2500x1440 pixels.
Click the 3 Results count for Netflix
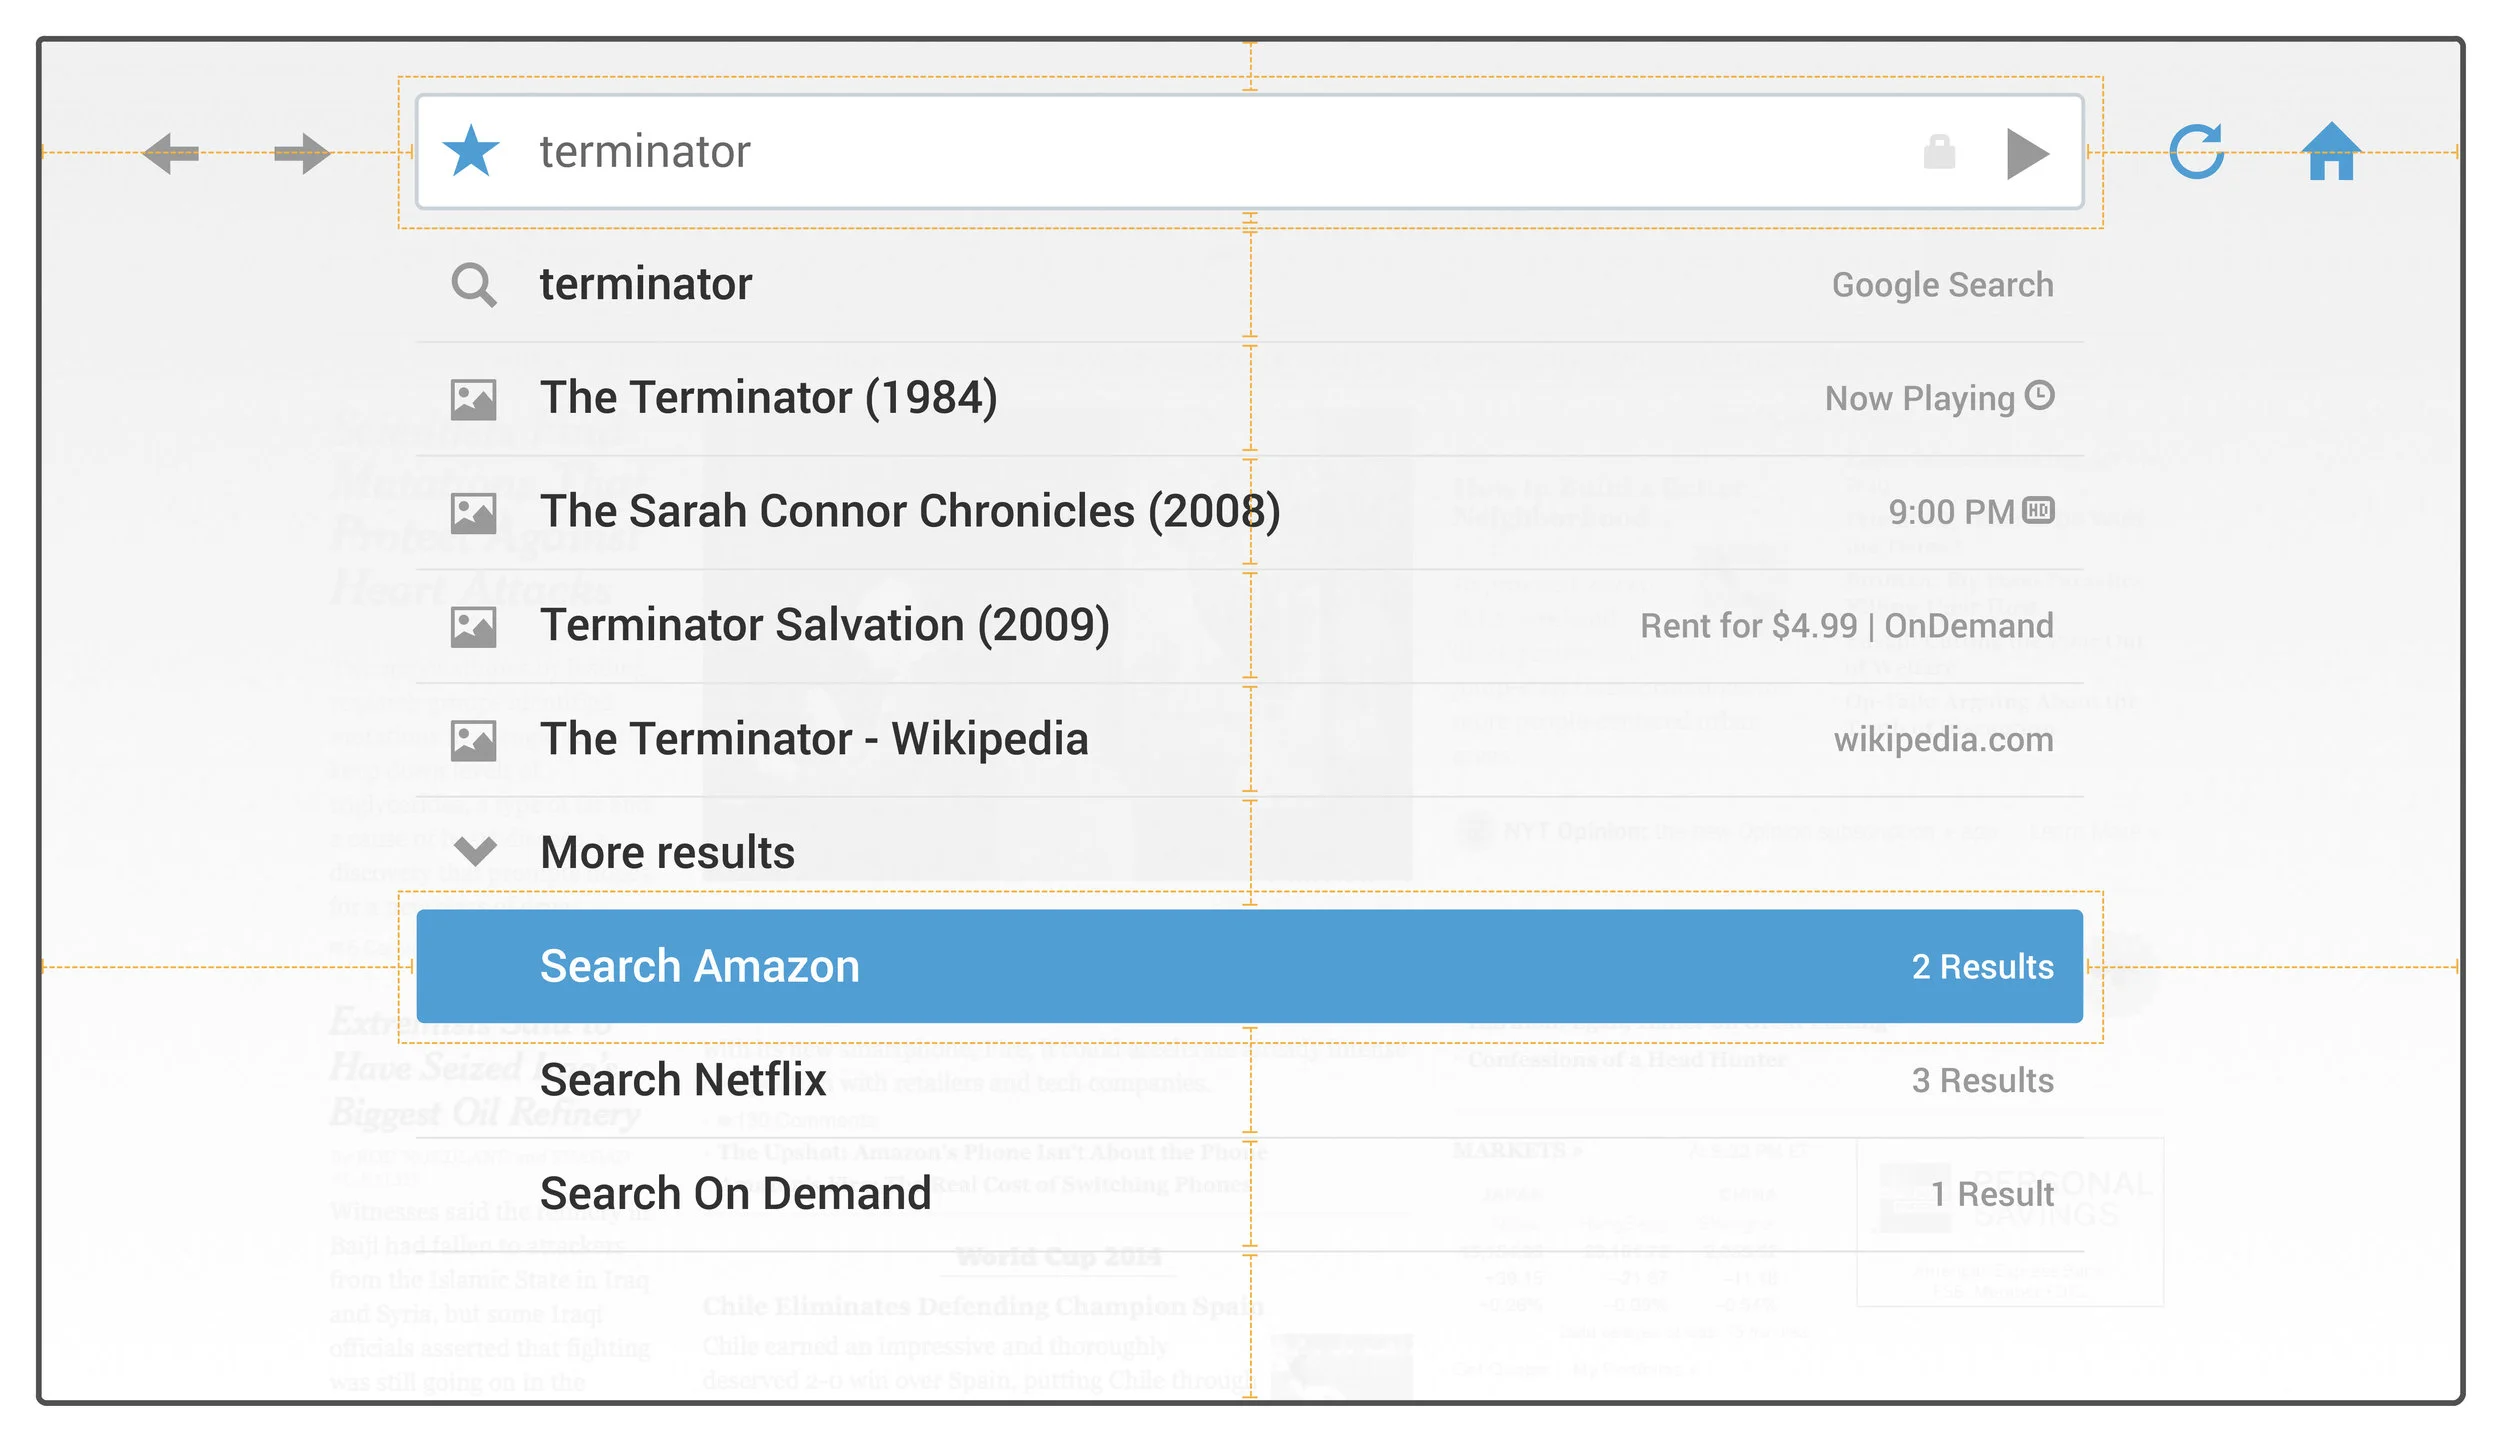coord(1982,1081)
